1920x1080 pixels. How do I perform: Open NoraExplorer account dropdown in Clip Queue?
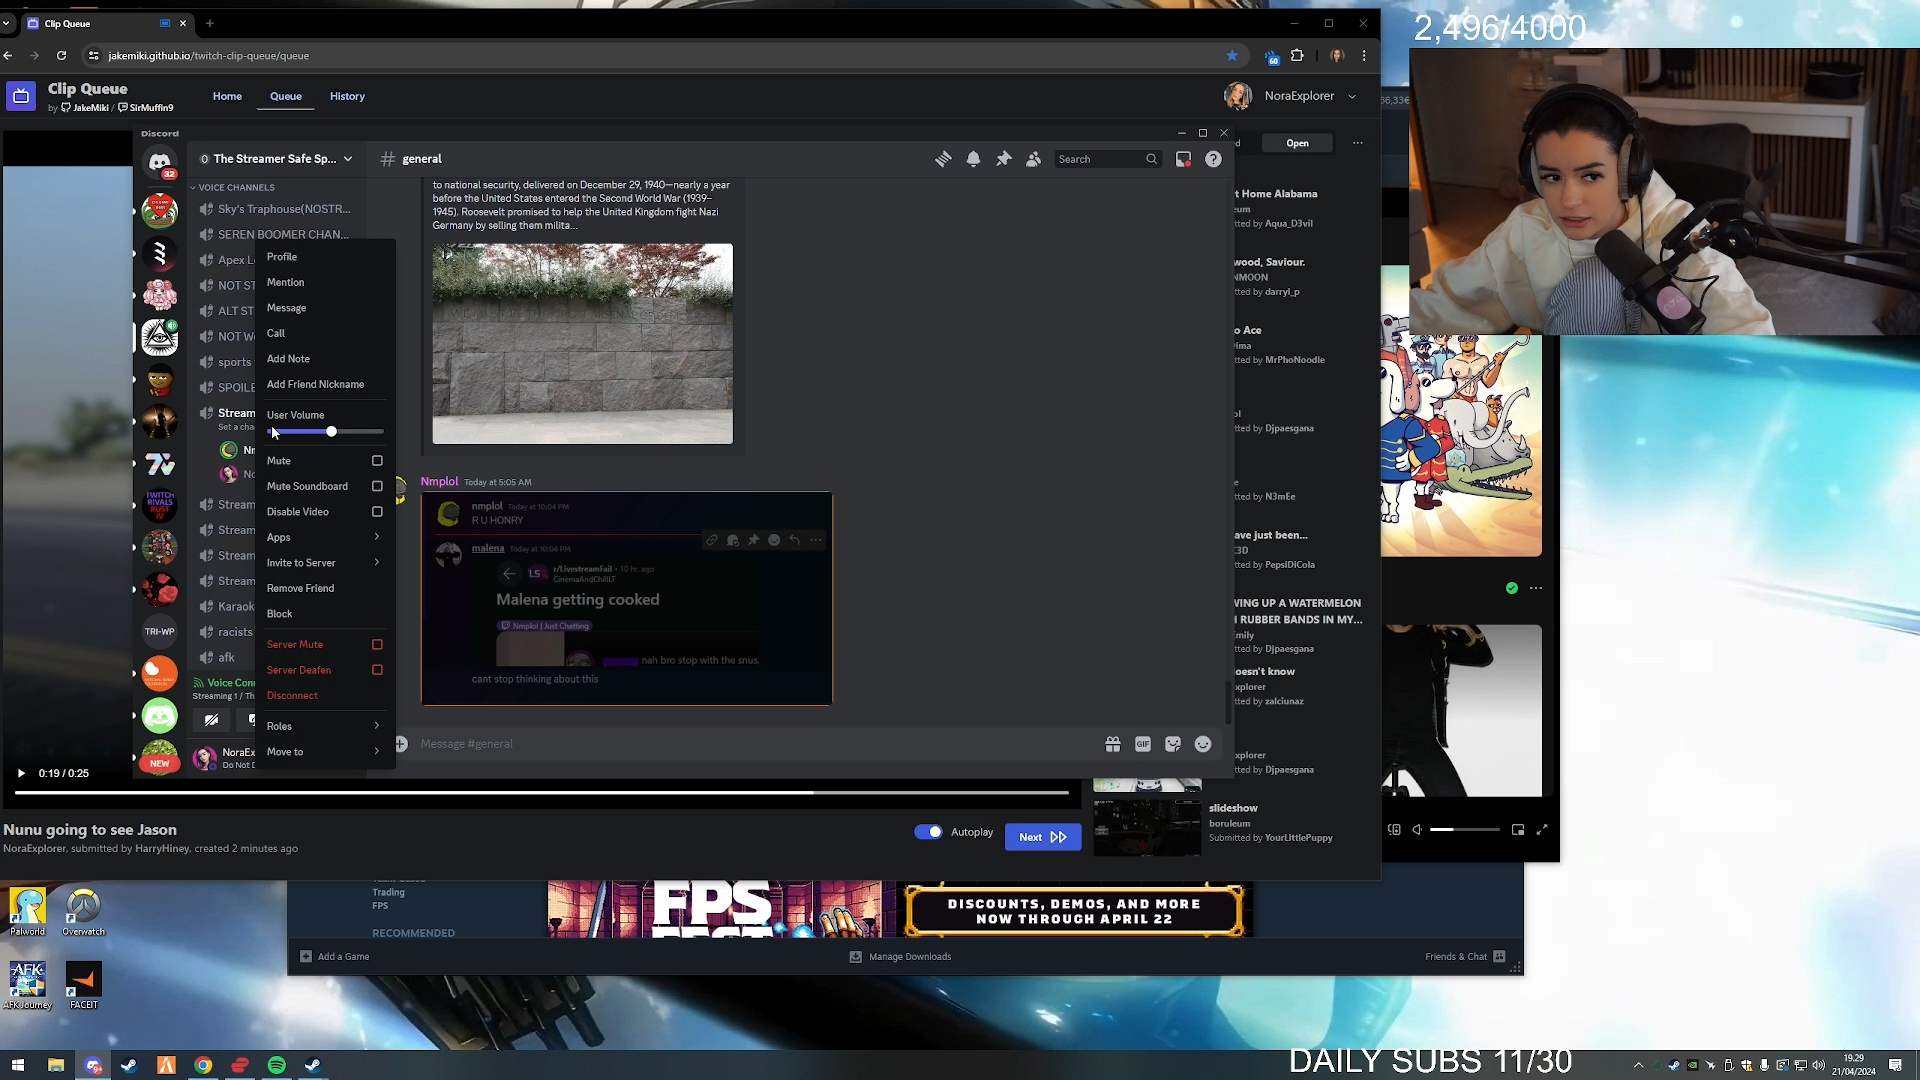[x=1291, y=96]
